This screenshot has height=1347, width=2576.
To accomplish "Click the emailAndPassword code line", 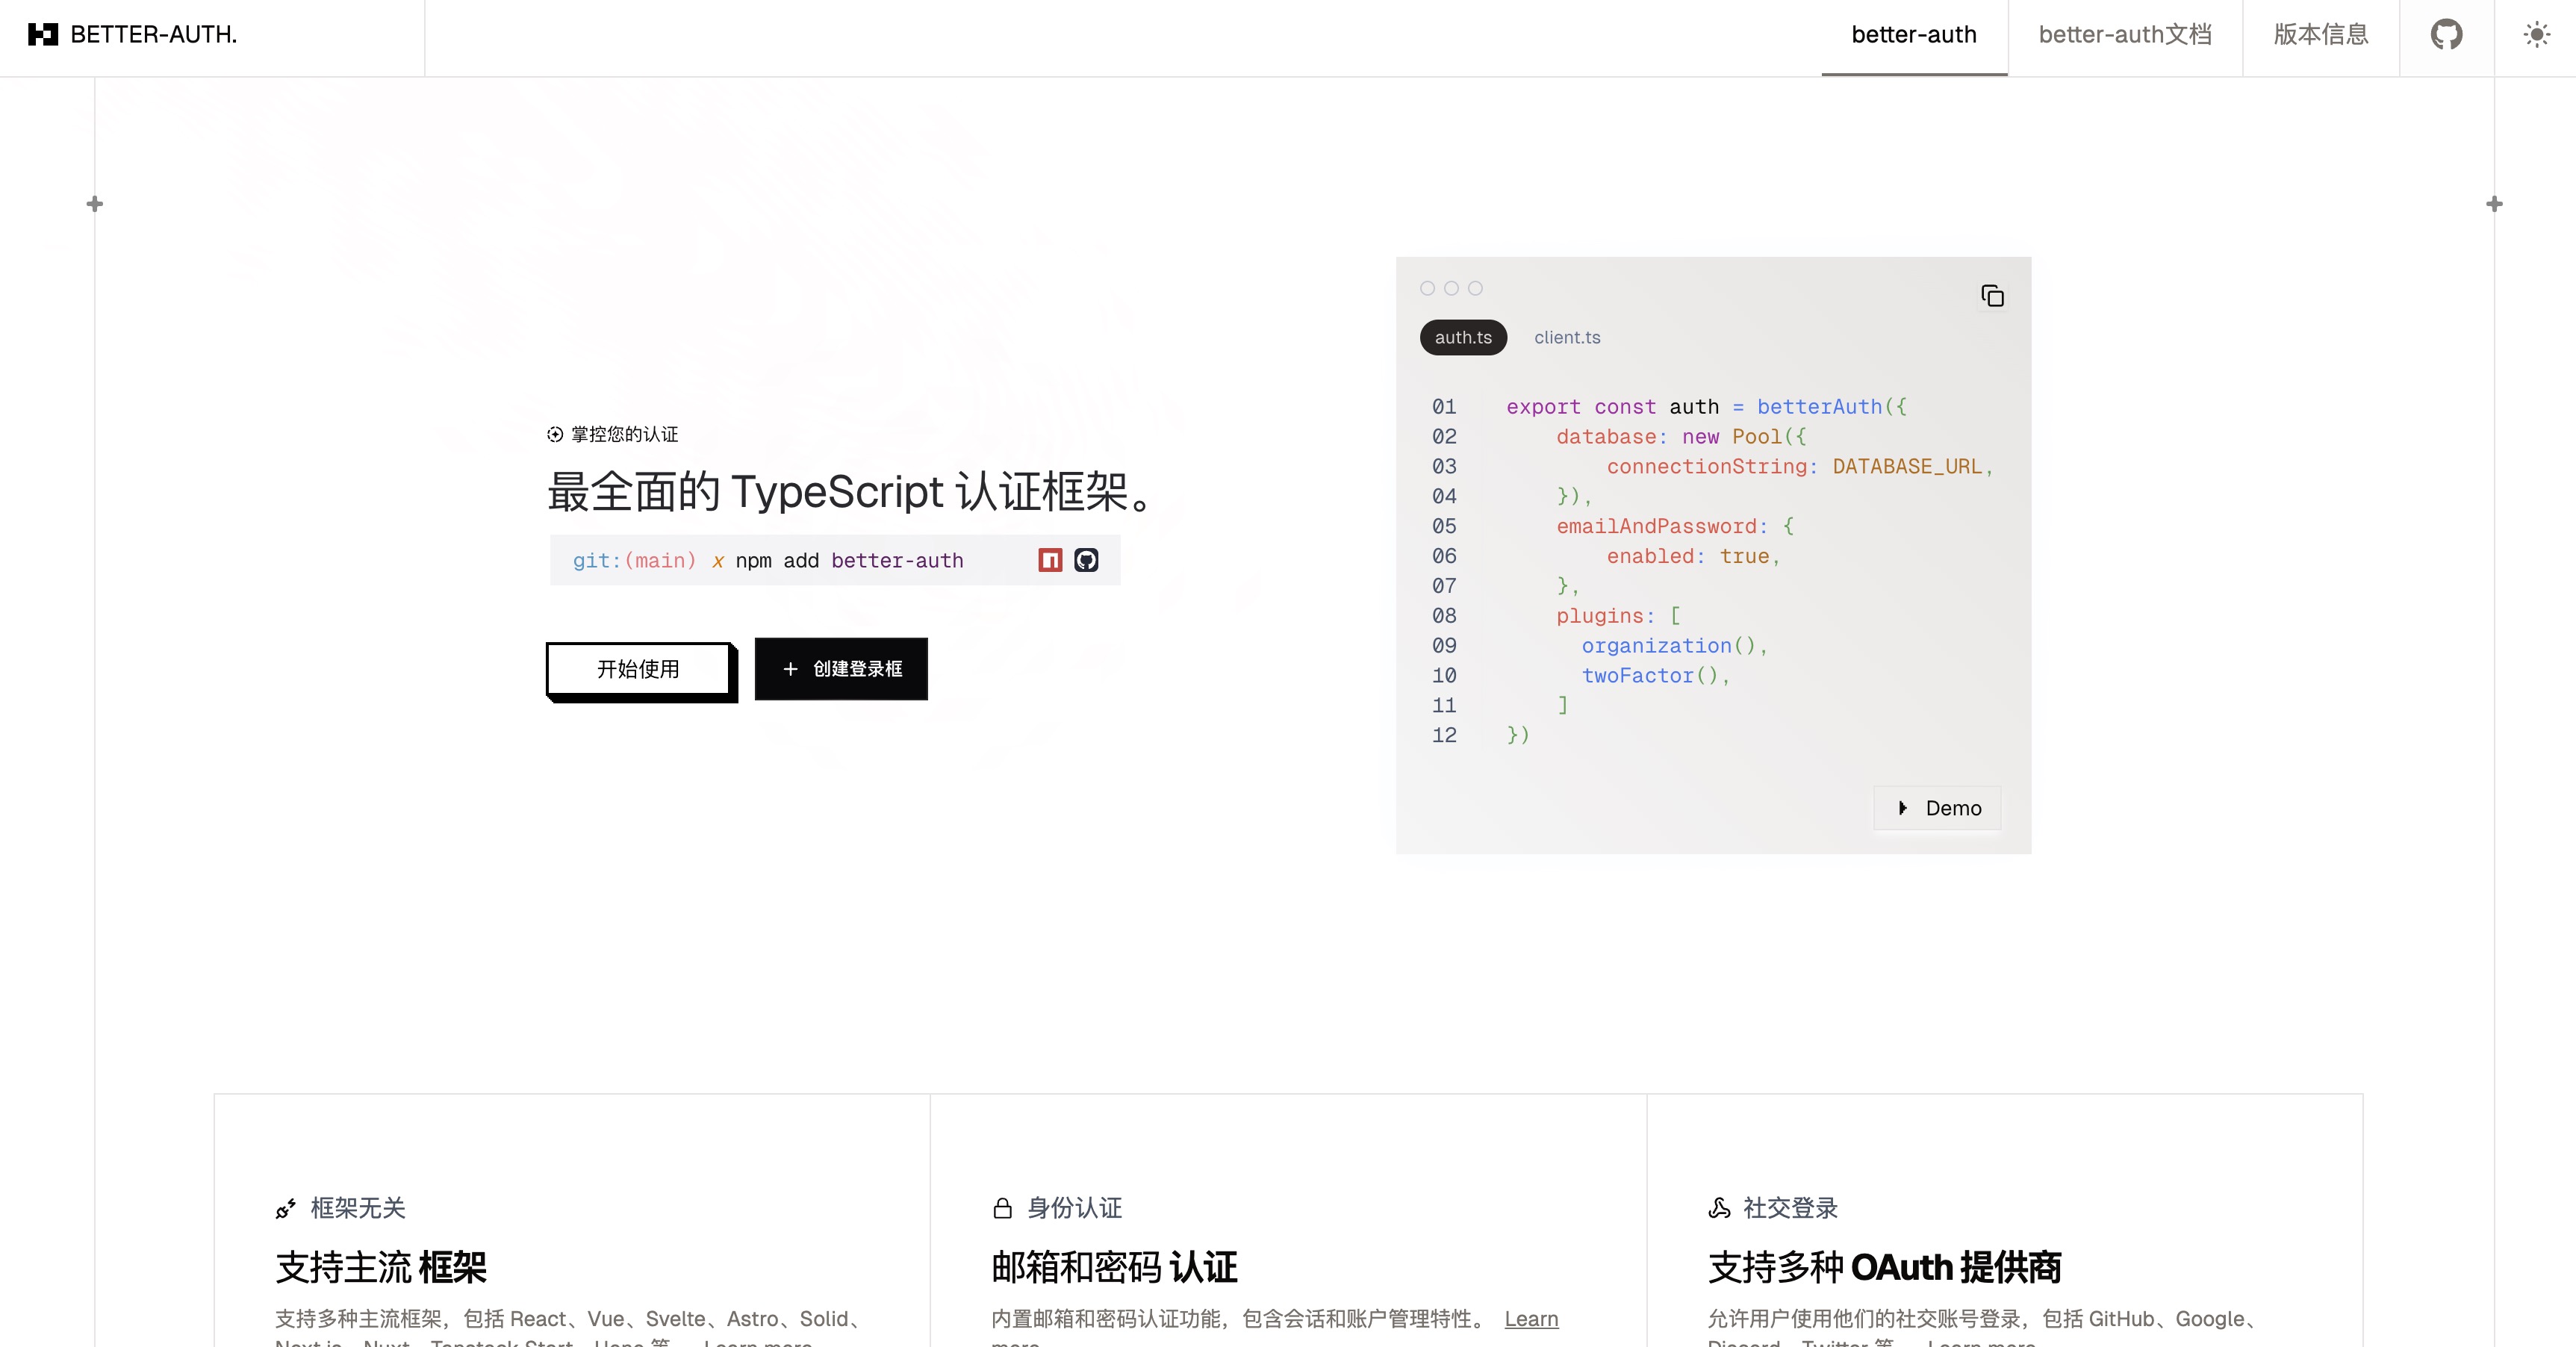I will 1675,526.
